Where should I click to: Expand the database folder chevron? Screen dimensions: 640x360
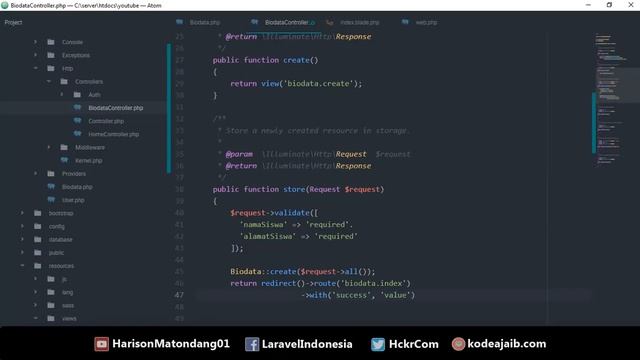(22, 239)
